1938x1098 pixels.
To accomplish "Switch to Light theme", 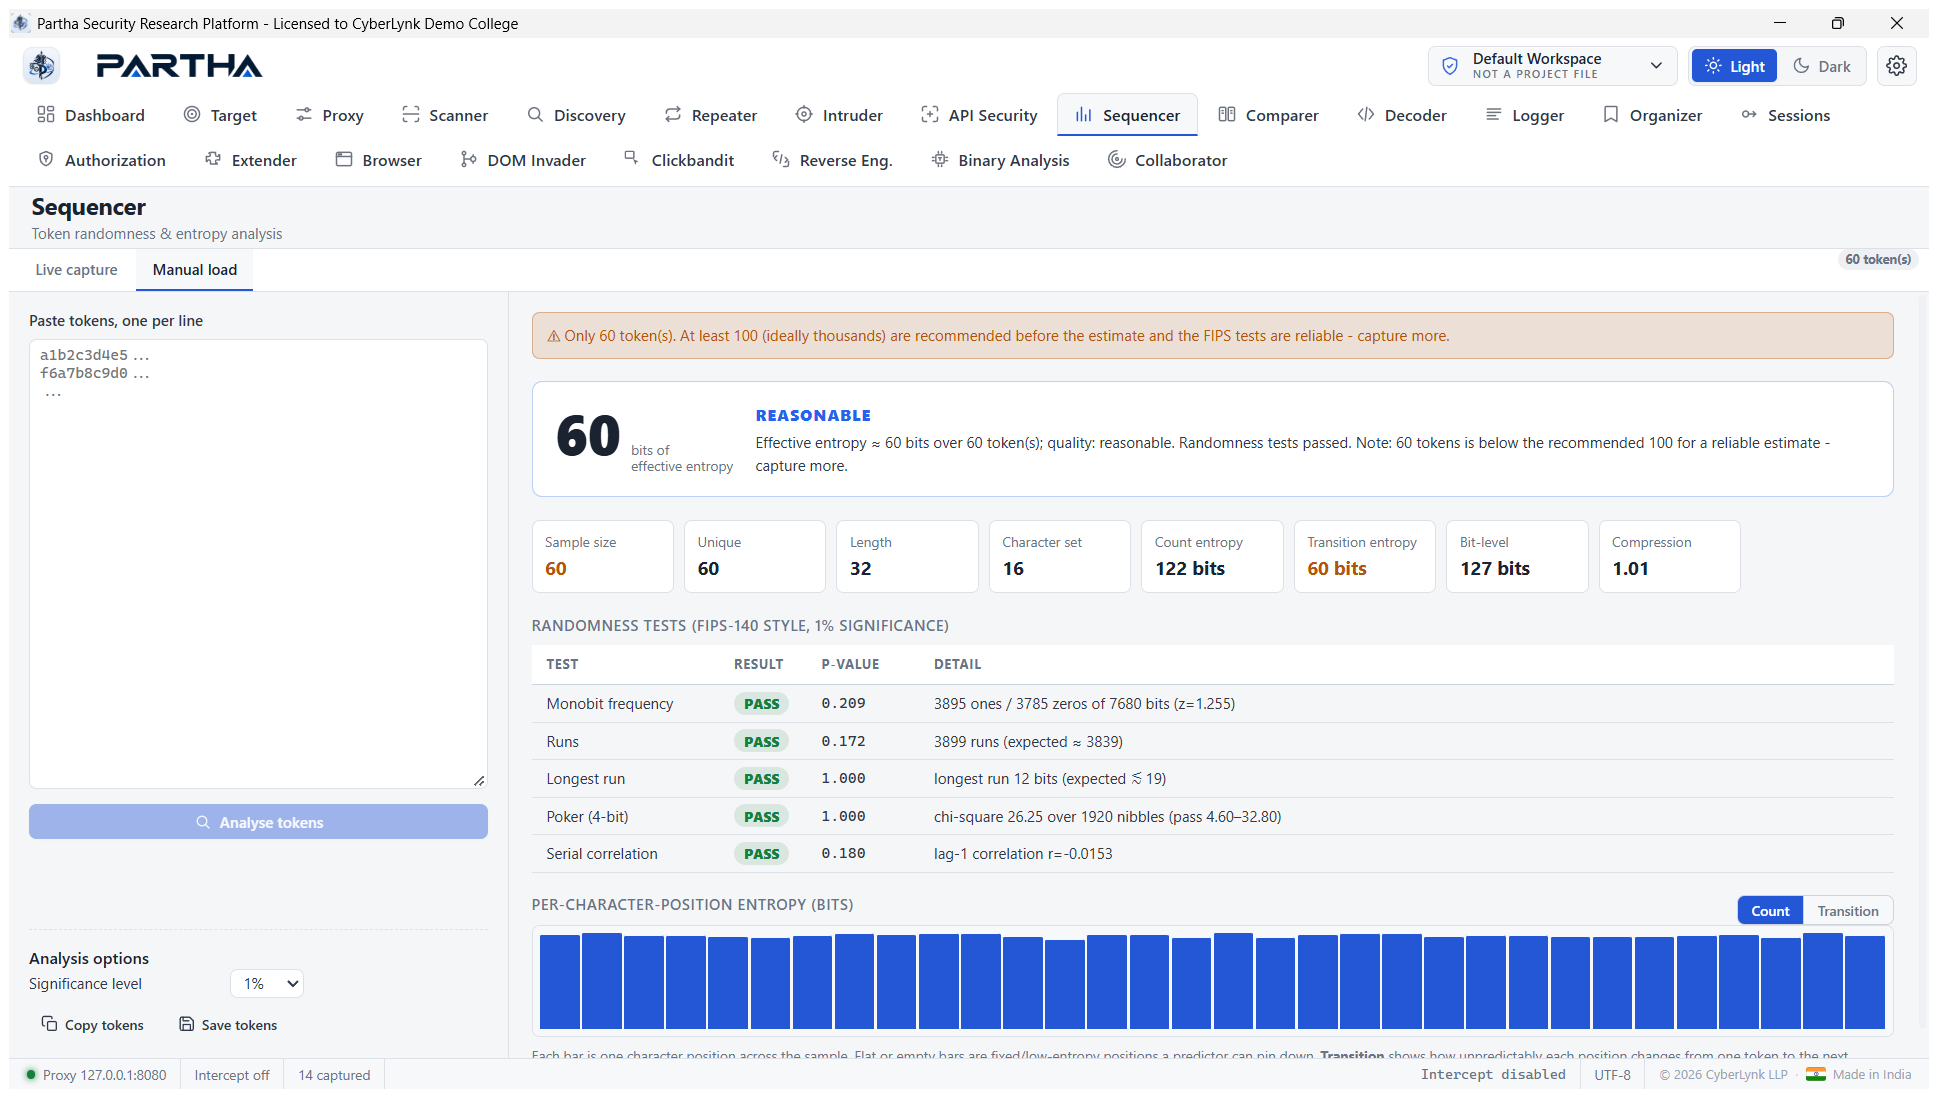I will tap(1734, 66).
